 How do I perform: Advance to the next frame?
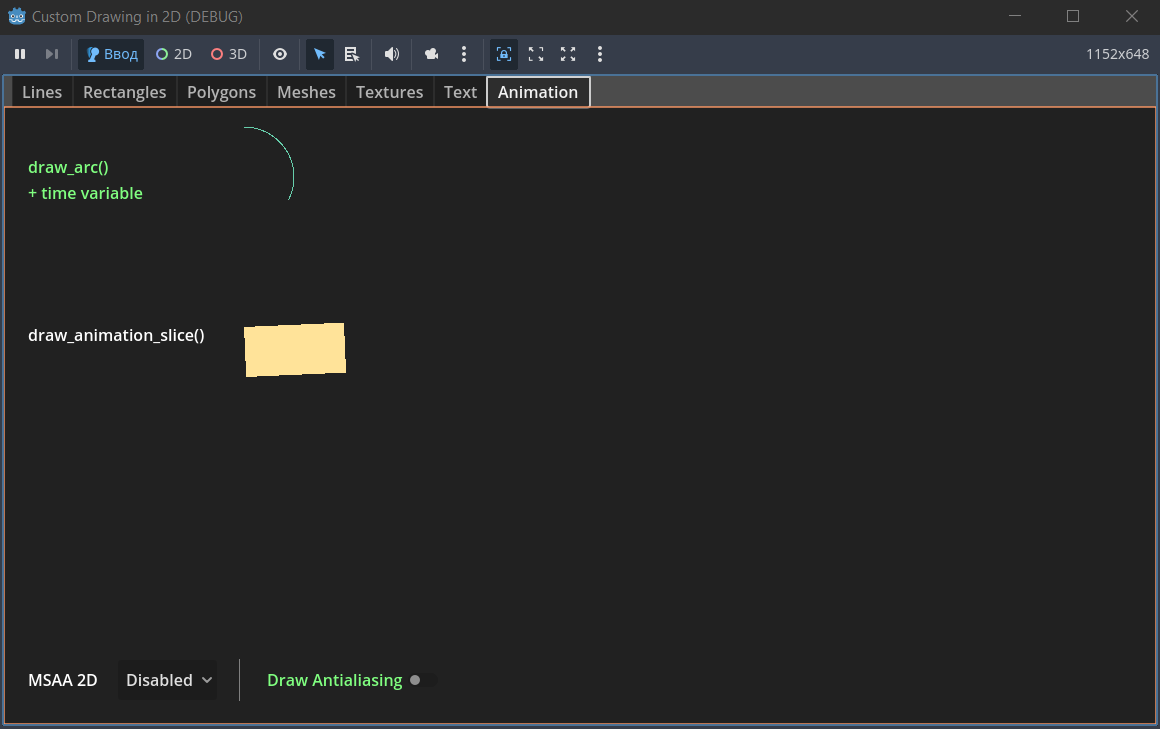click(51, 54)
